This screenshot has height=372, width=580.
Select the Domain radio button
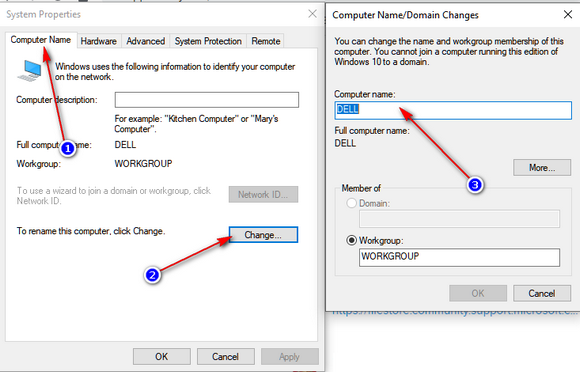click(351, 203)
